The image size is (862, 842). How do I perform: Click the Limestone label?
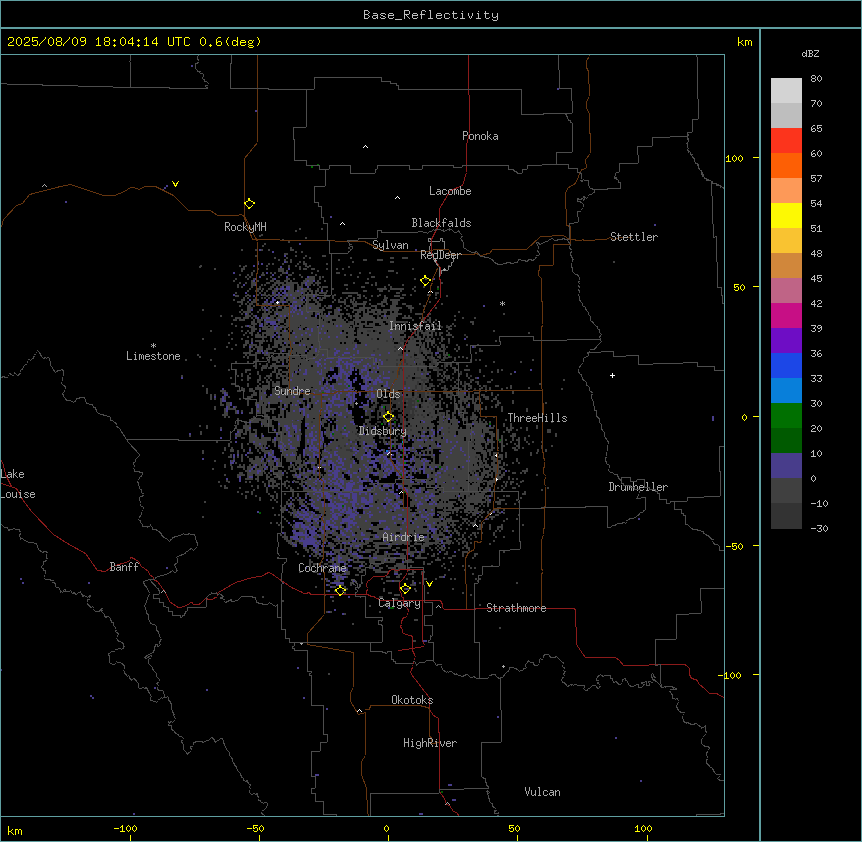153,356
